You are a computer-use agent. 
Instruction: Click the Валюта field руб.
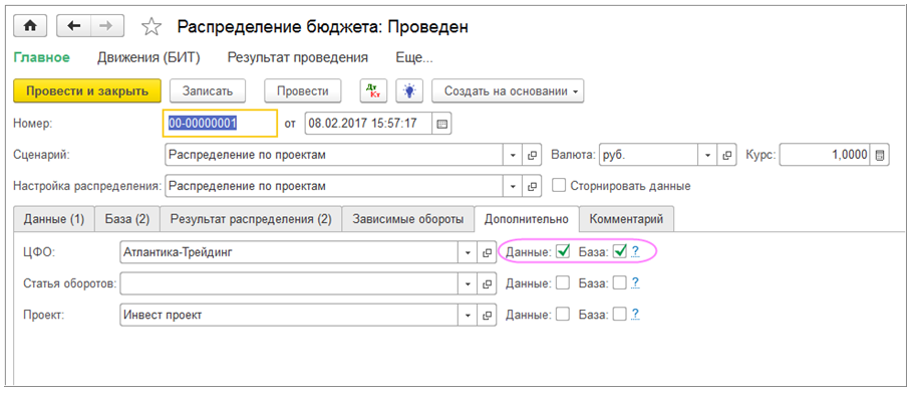tap(649, 155)
